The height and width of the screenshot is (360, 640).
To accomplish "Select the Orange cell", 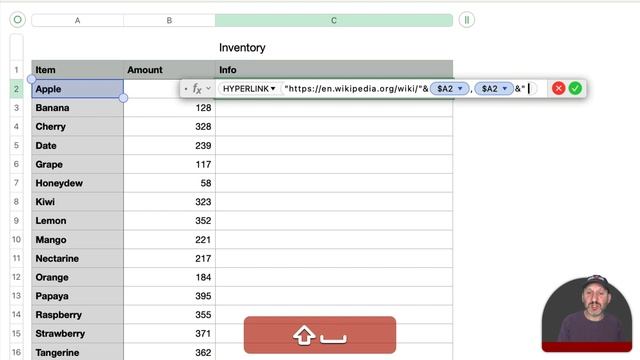I will point(78,277).
